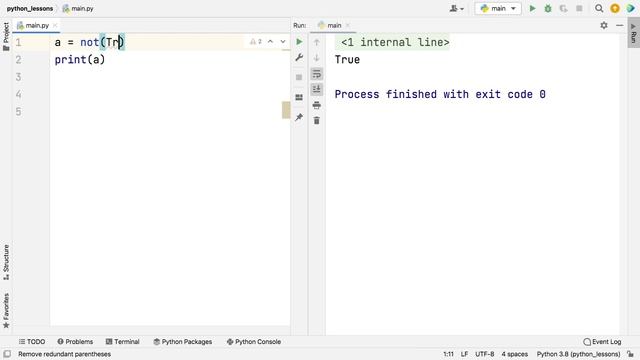Open run configuration wrench settings
Image resolution: width=640 pixels, height=360 pixels.
point(299,57)
